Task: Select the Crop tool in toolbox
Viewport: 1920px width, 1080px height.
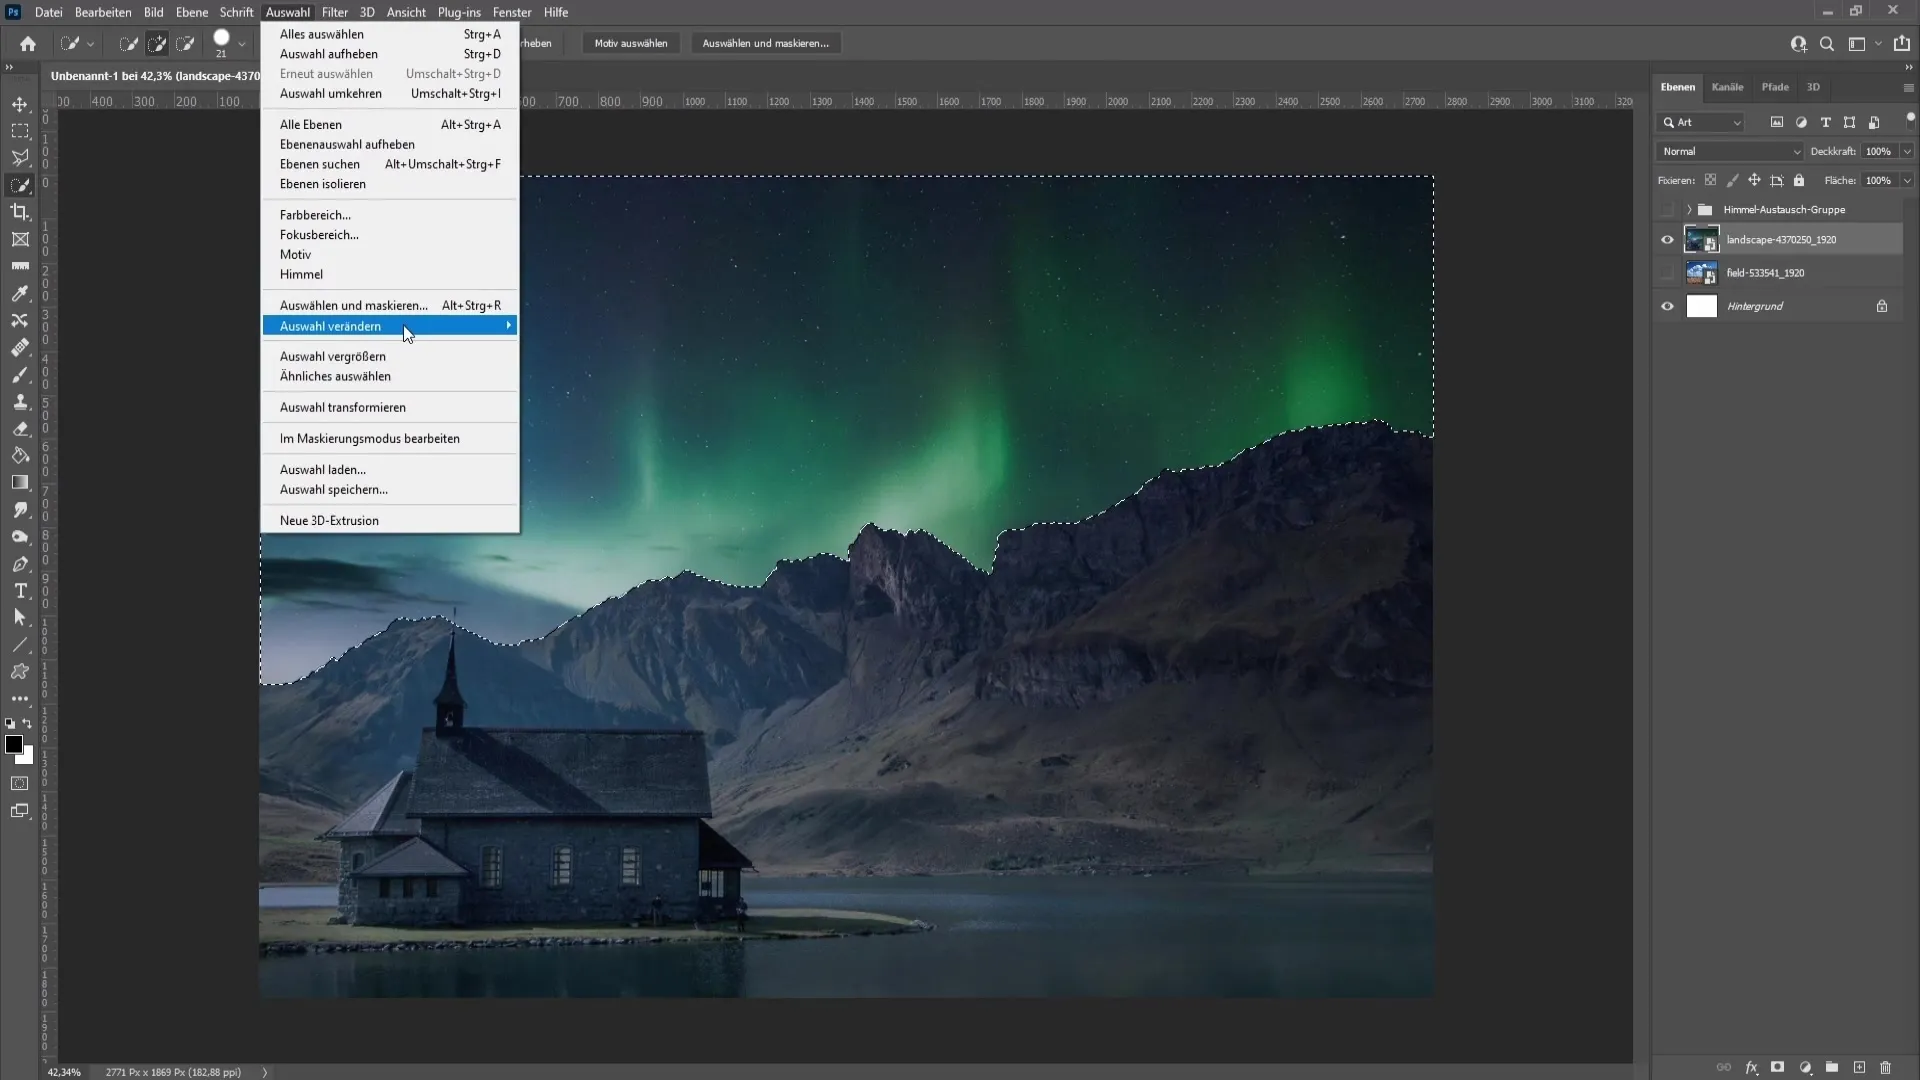Action: 20,212
